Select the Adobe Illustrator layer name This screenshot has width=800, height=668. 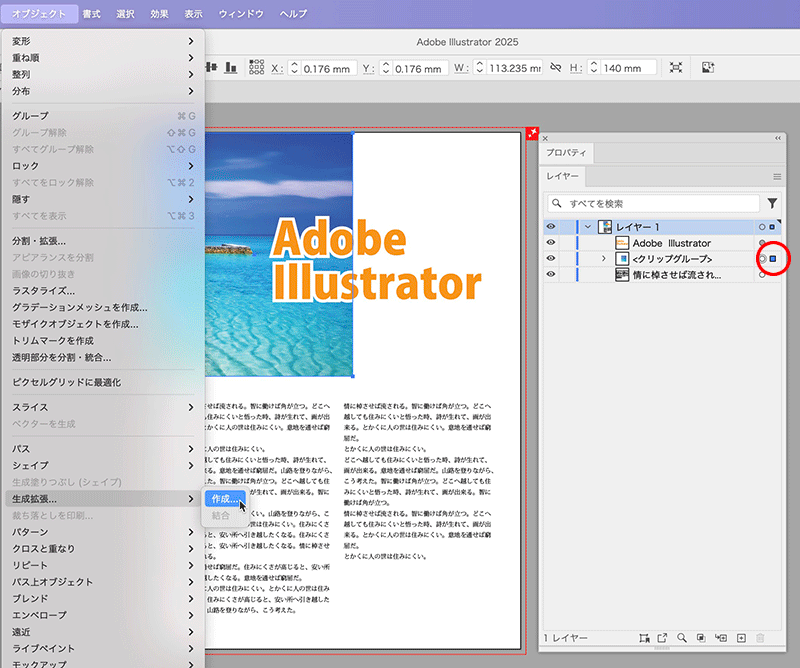pyautogui.click(x=671, y=243)
